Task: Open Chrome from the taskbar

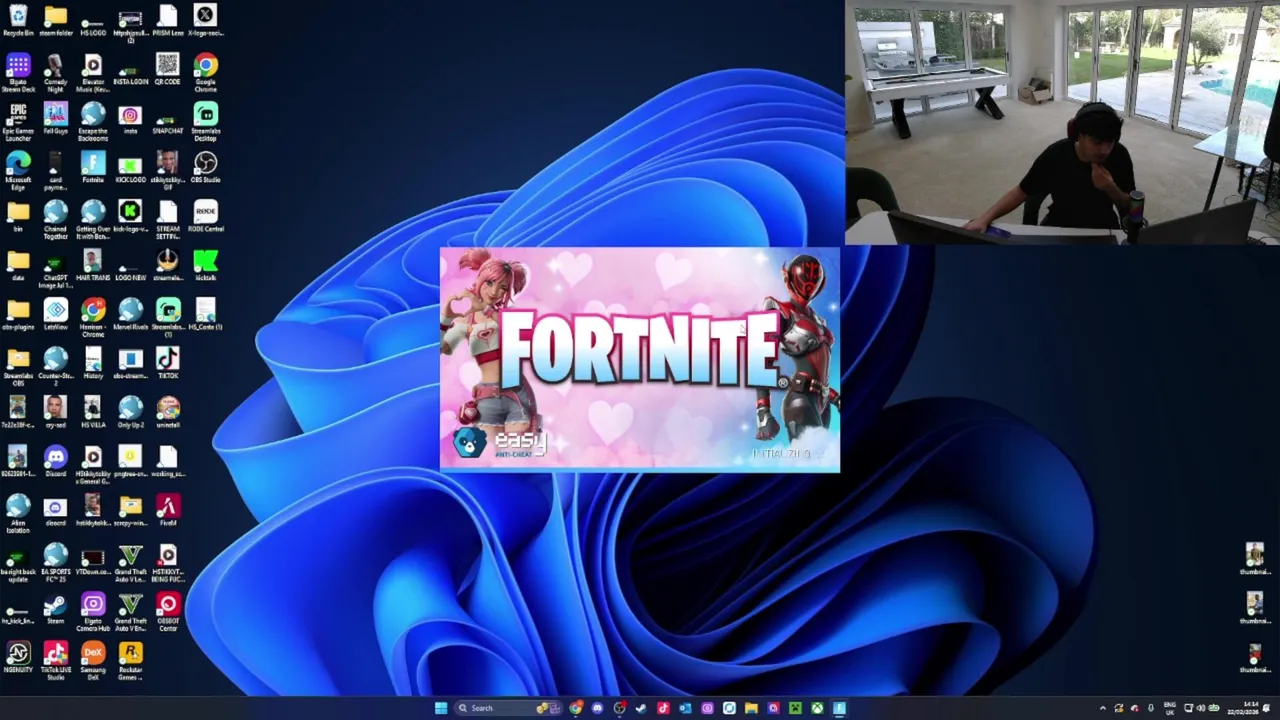Action: coord(576,708)
